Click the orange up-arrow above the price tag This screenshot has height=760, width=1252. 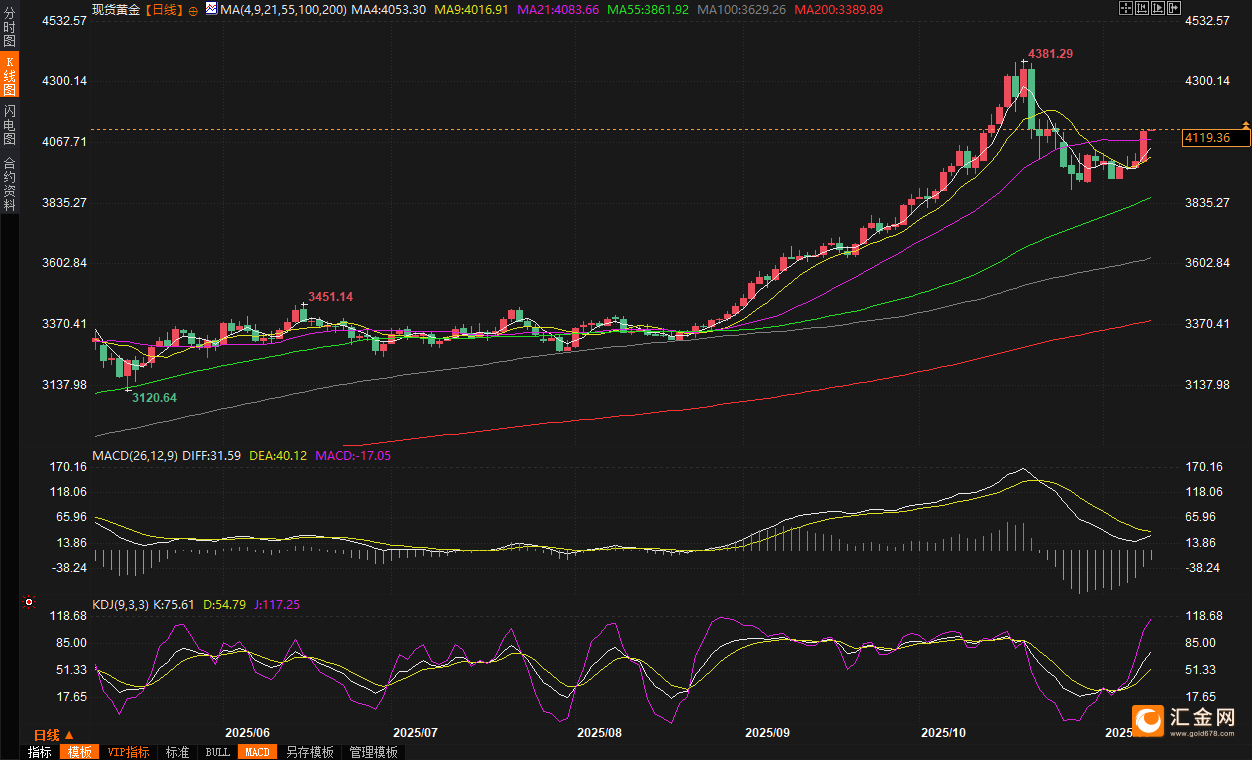coord(1245,124)
